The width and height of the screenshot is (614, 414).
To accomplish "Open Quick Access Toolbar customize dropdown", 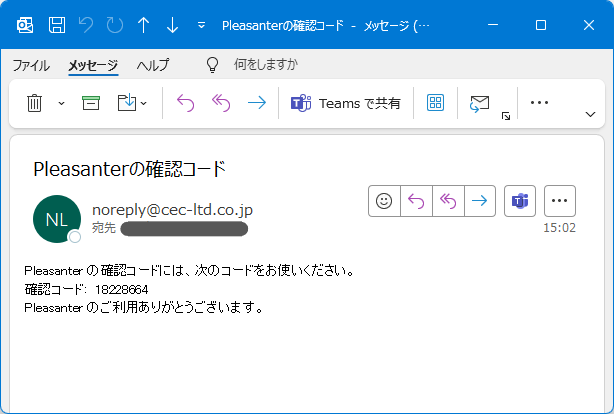I will (201, 25).
